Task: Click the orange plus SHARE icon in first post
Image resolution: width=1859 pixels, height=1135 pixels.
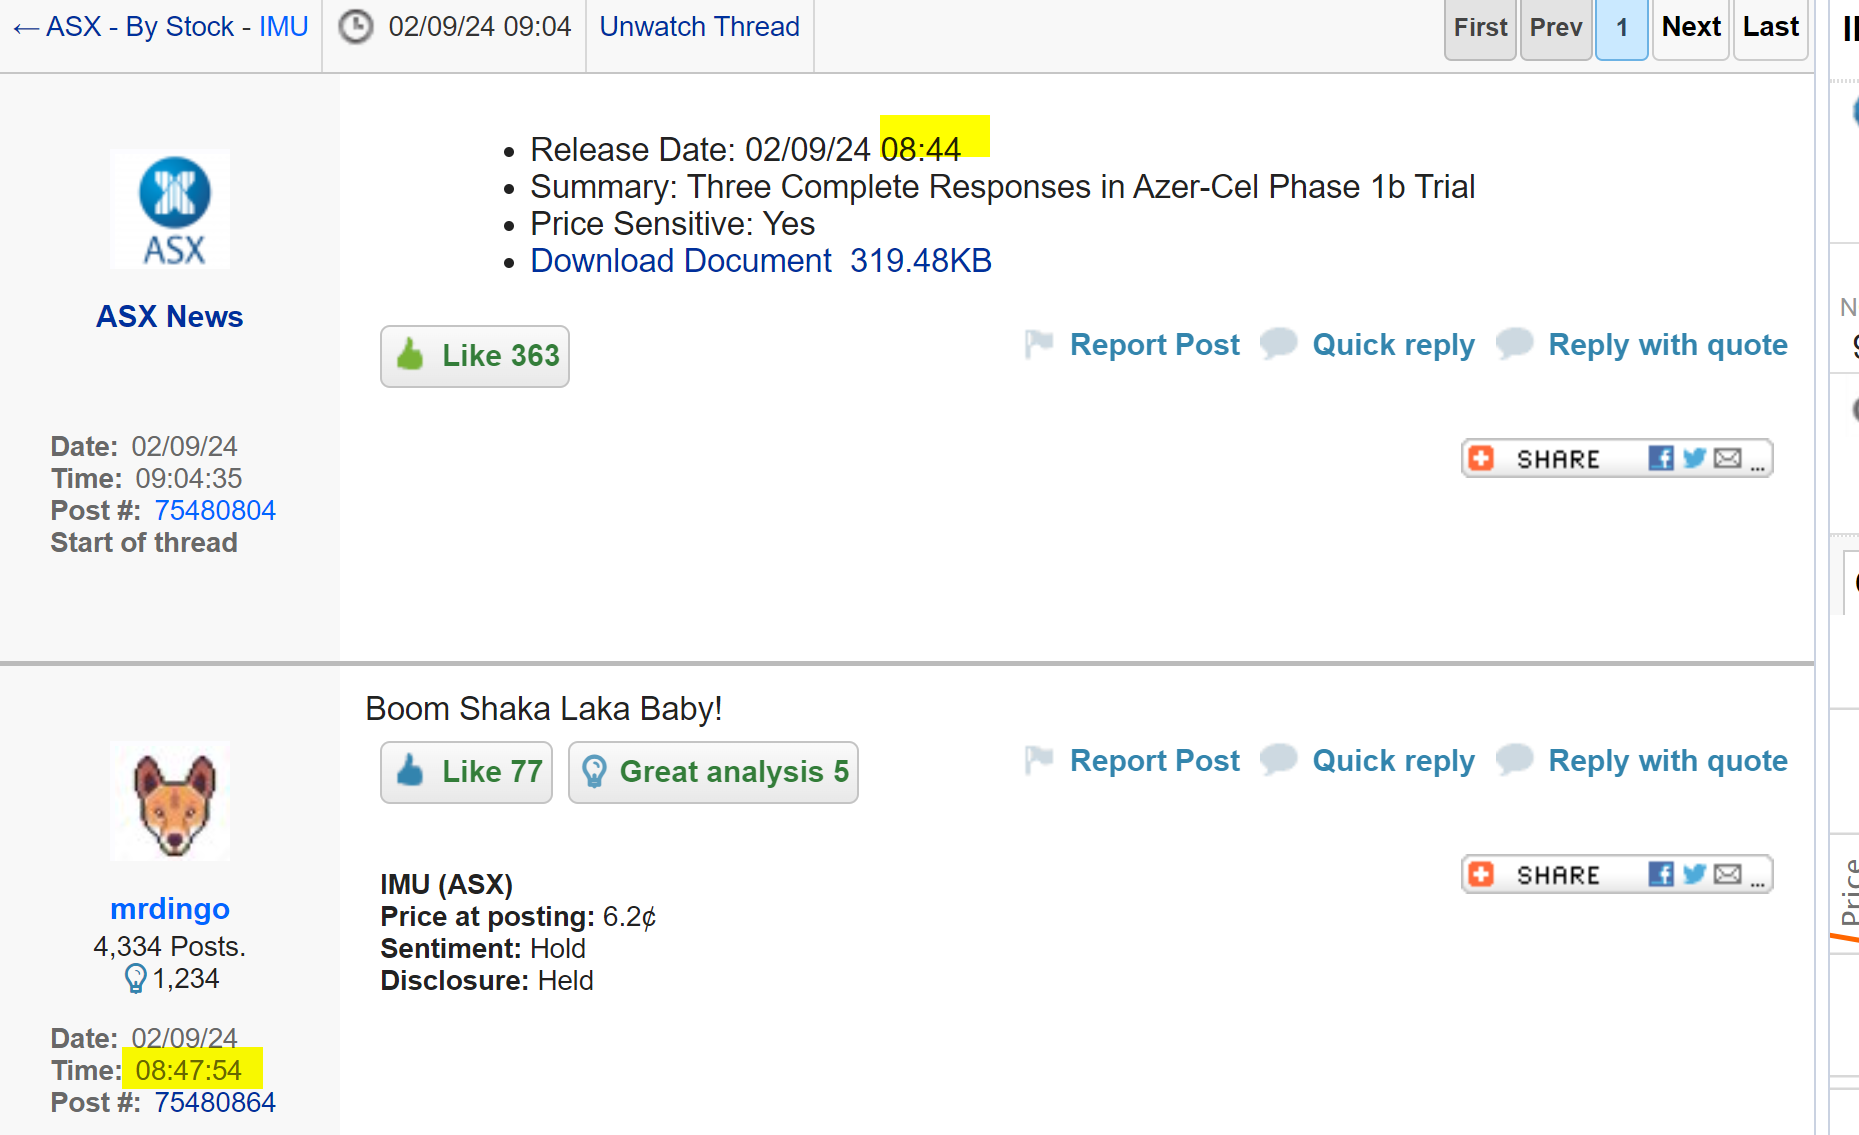Action: tap(1481, 458)
